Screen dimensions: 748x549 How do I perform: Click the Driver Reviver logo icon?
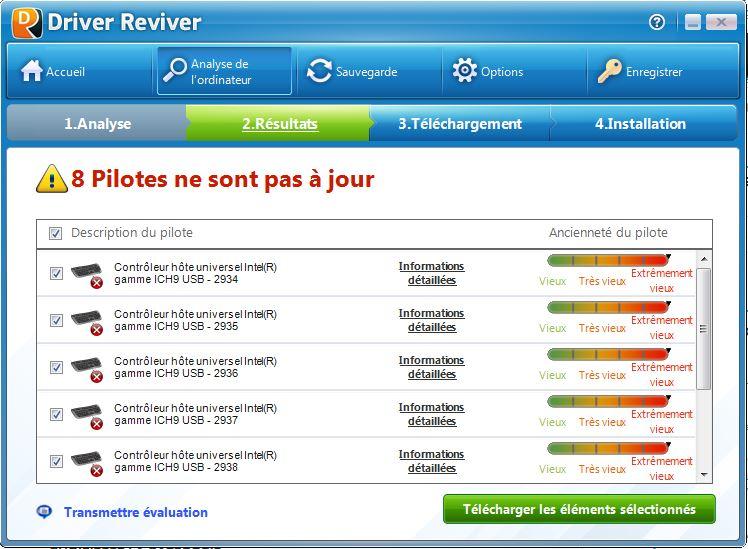(27, 22)
